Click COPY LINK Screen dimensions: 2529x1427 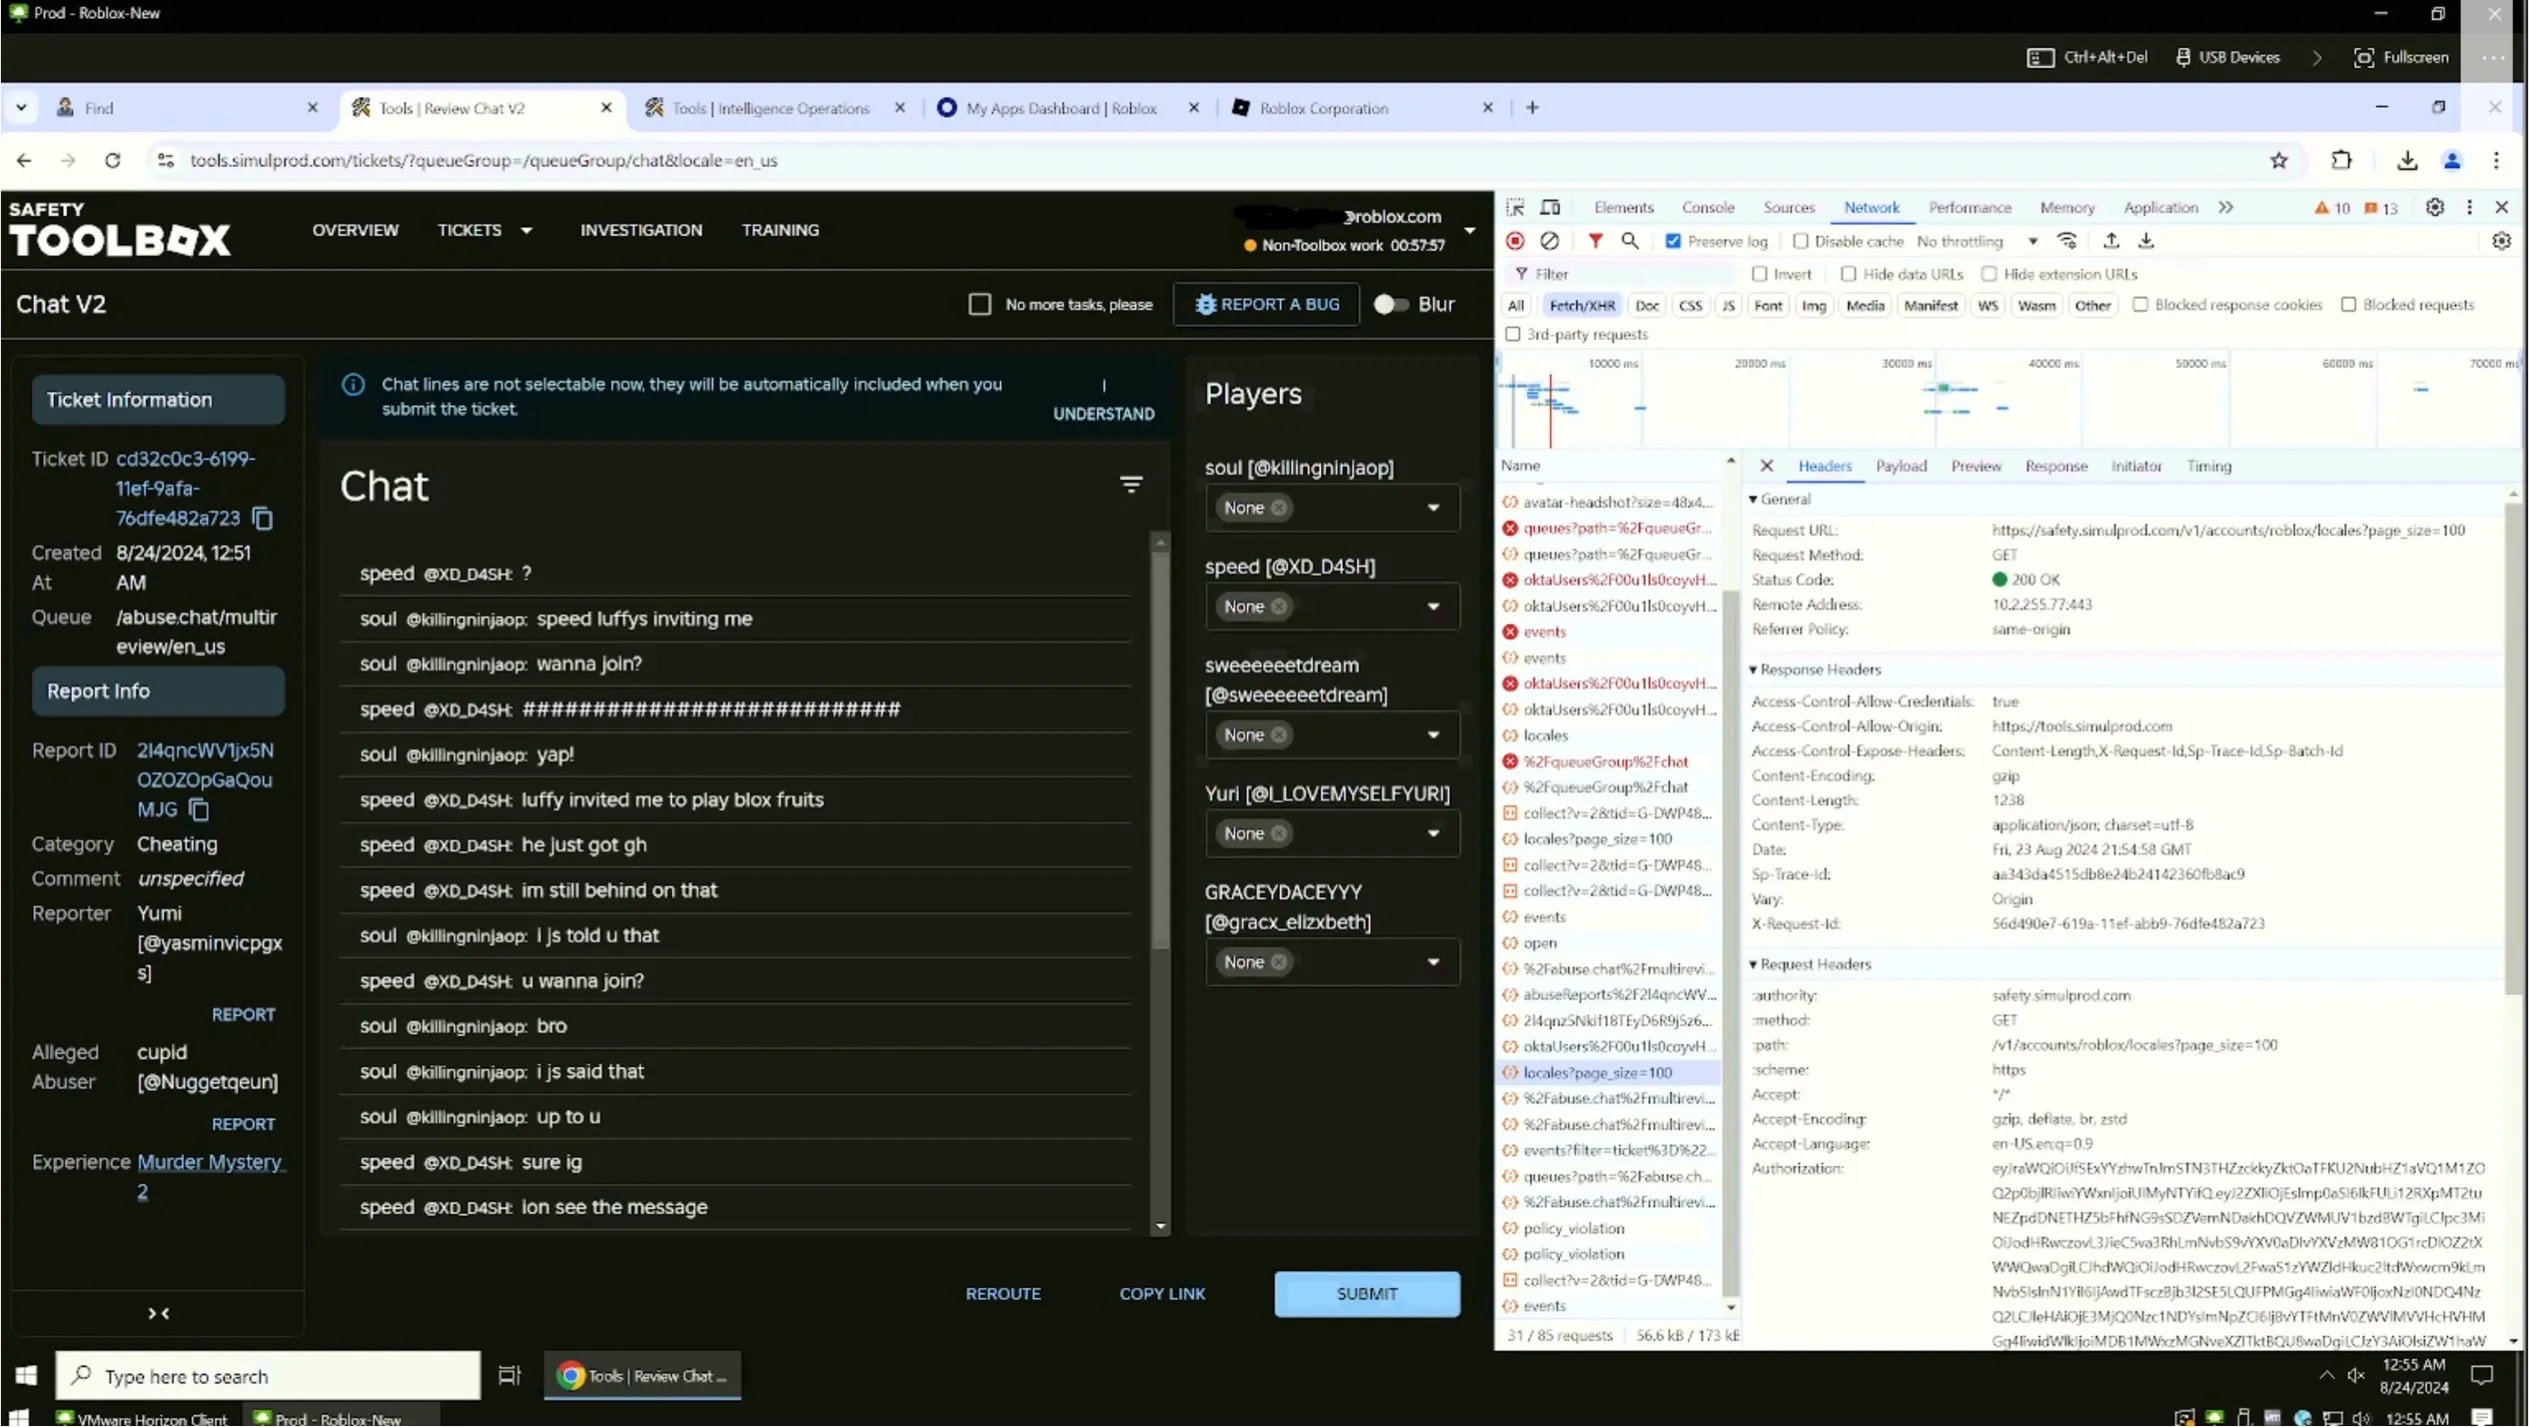pyautogui.click(x=1161, y=1293)
